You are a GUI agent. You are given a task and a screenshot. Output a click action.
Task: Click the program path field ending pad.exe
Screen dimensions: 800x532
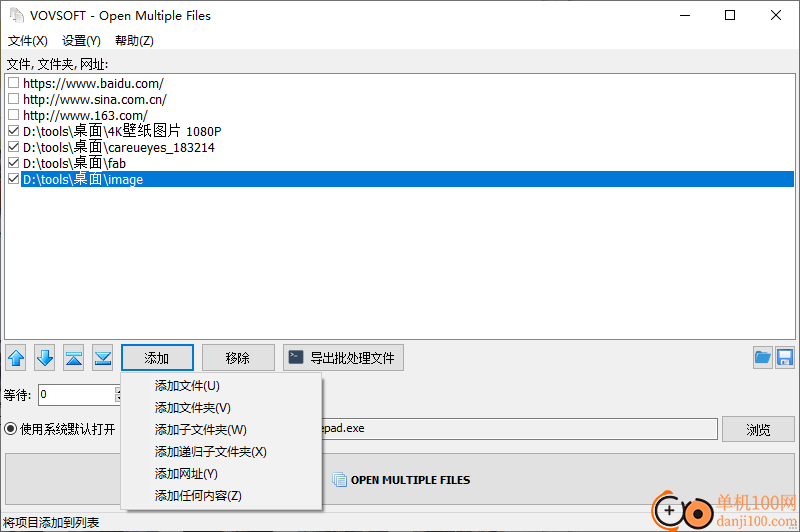tap(519, 428)
